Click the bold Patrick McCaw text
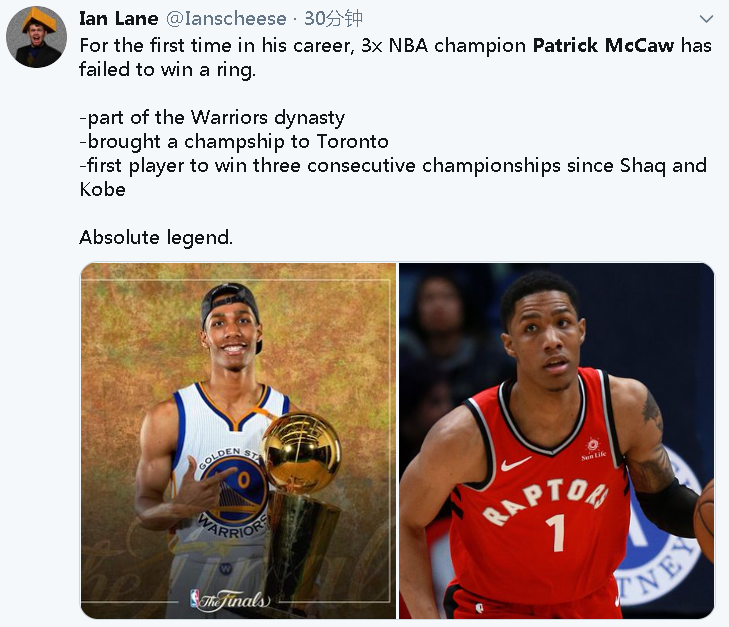The width and height of the screenshot is (729, 627). pyautogui.click(x=603, y=46)
